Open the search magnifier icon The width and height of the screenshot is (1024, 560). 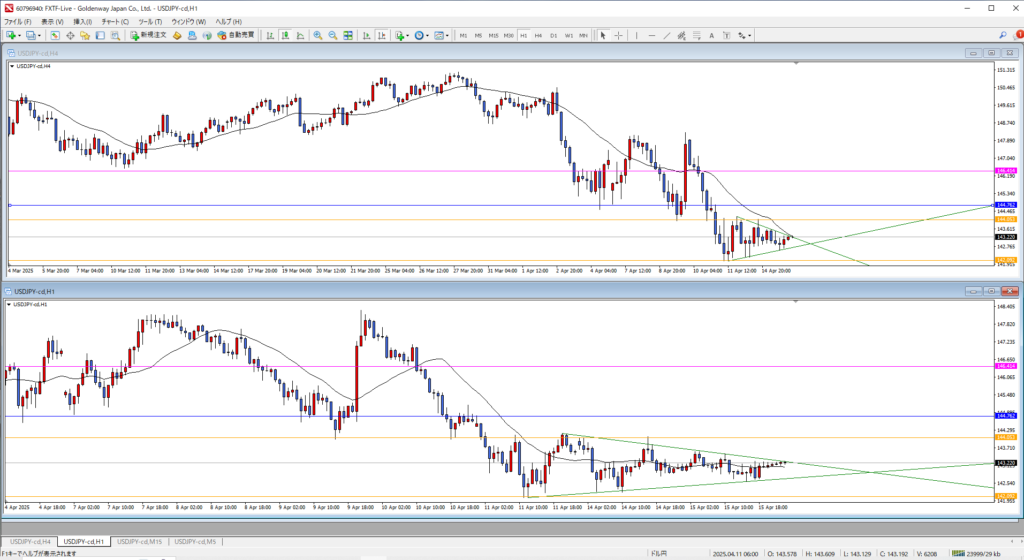point(1002,35)
